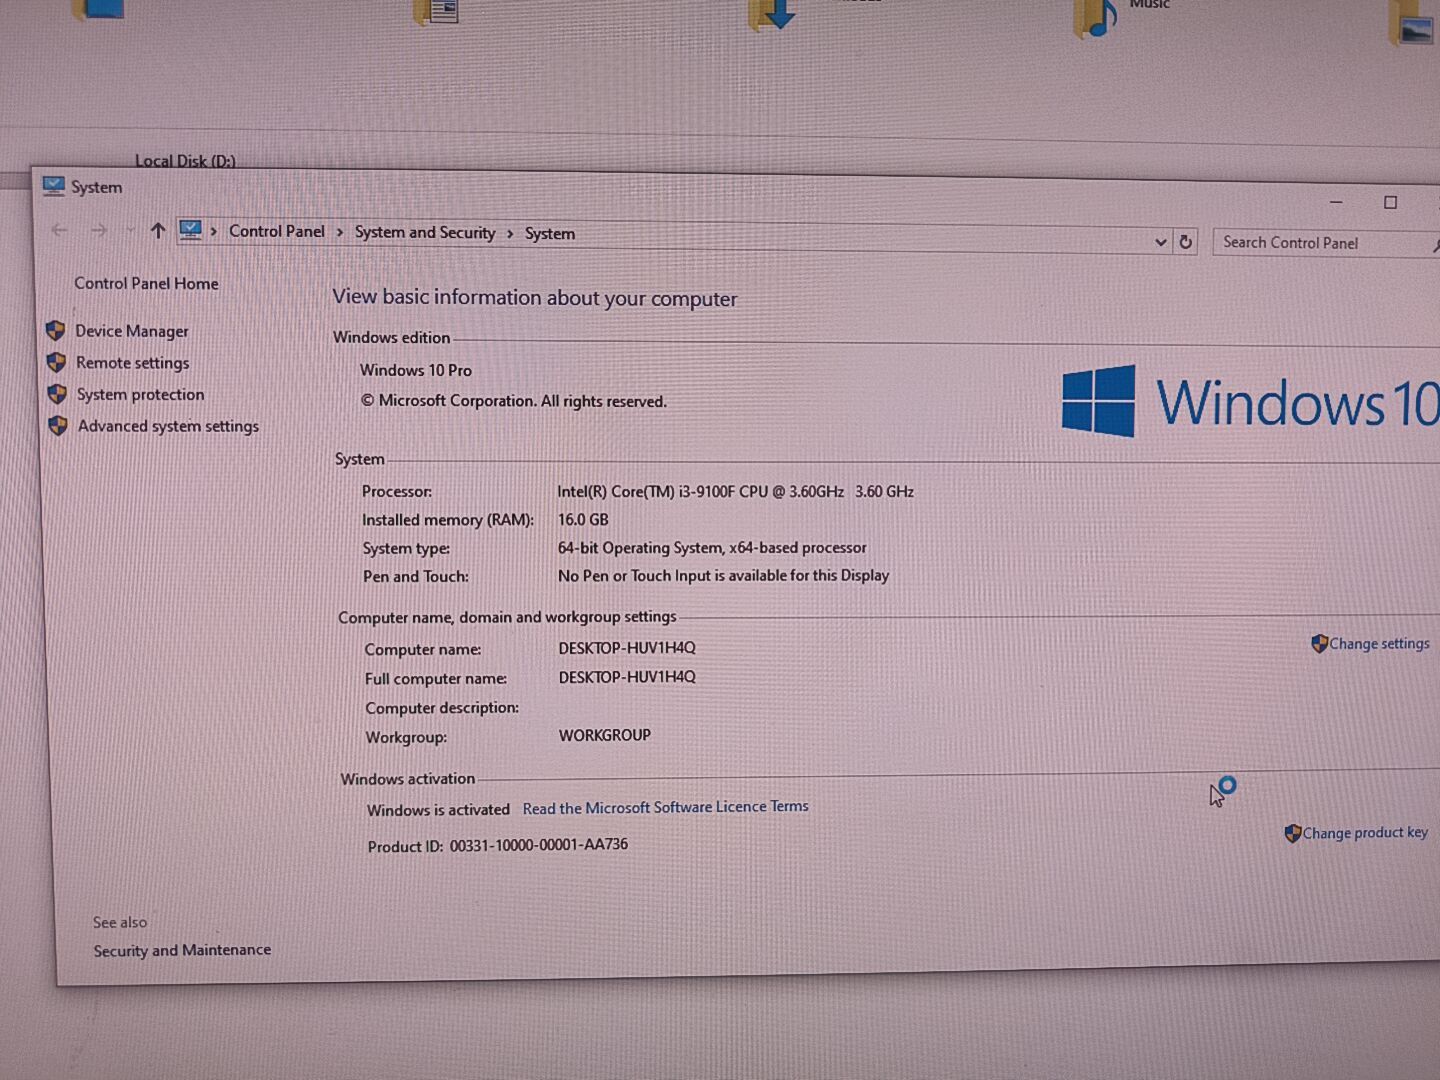Open System protection link

point(140,395)
